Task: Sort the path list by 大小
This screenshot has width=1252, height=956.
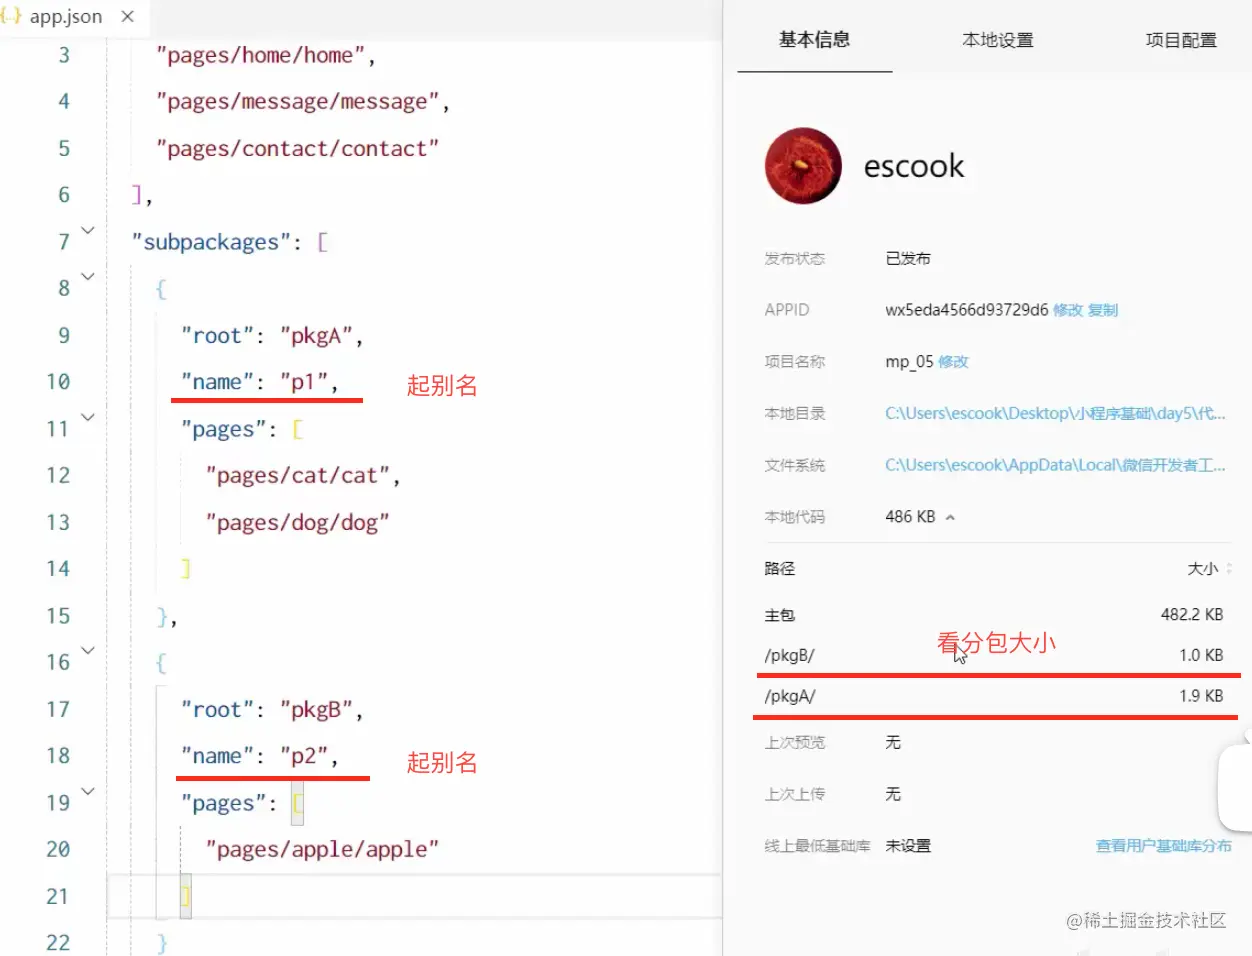Action: [x=1209, y=568]
